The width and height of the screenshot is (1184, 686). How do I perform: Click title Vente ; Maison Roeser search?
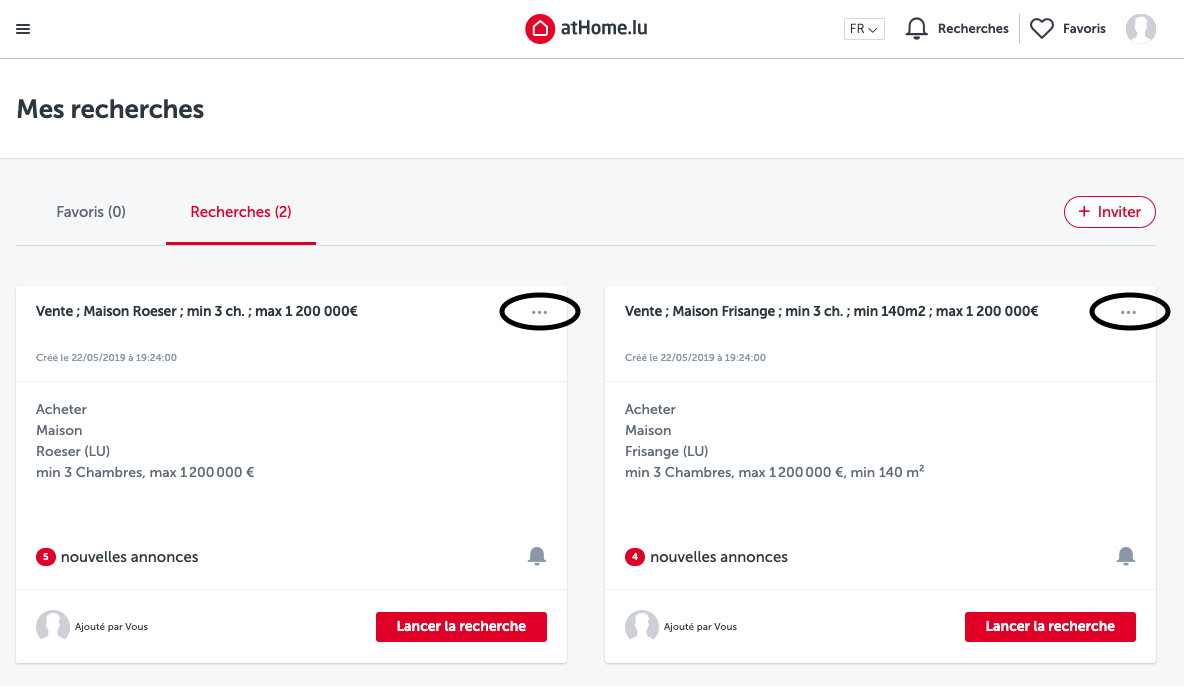coord(196,311)
